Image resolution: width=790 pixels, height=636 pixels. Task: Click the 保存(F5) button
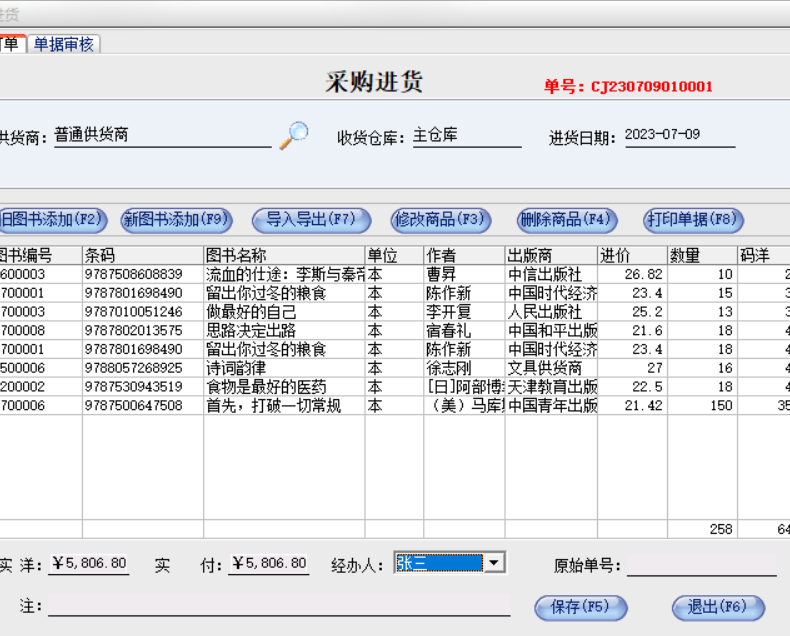pos(581,608)
